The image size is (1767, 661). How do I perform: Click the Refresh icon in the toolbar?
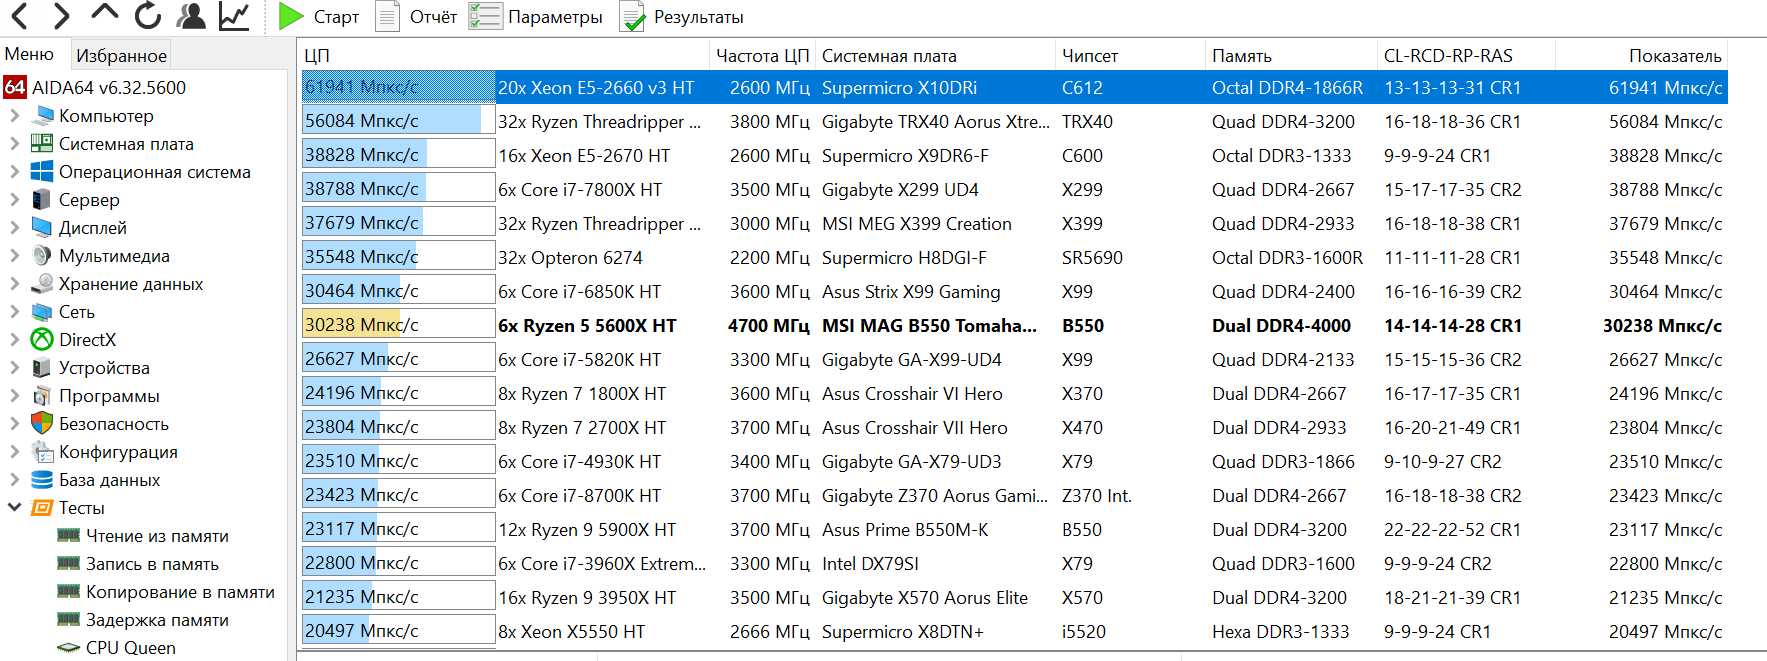click(x=148, y=16)
